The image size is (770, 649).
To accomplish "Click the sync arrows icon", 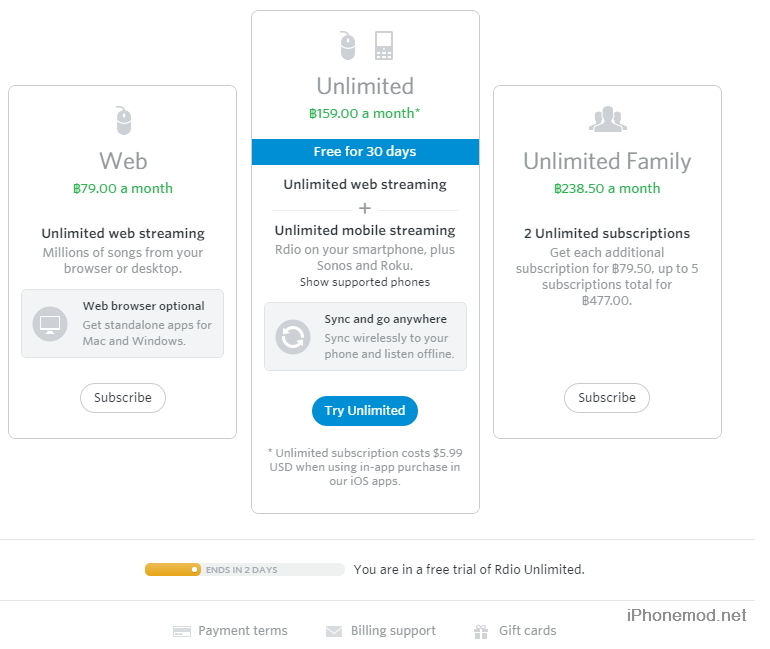I will (x=293, y=337).
